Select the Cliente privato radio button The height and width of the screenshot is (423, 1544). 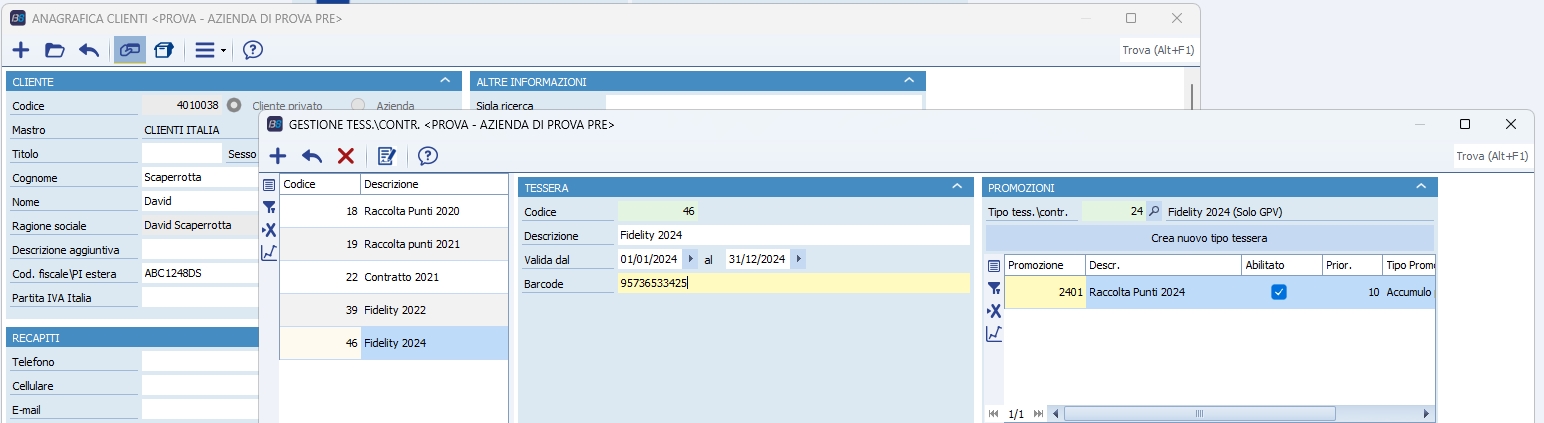coord(234,105)
